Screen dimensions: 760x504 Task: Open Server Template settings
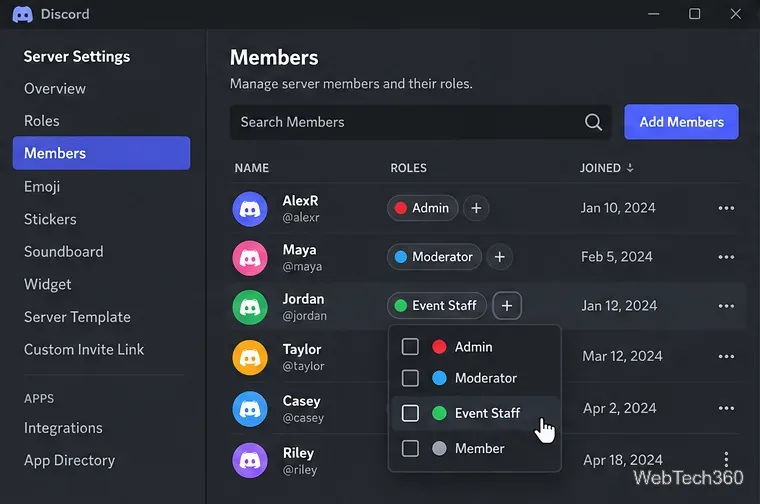click(x=77, y=317)
